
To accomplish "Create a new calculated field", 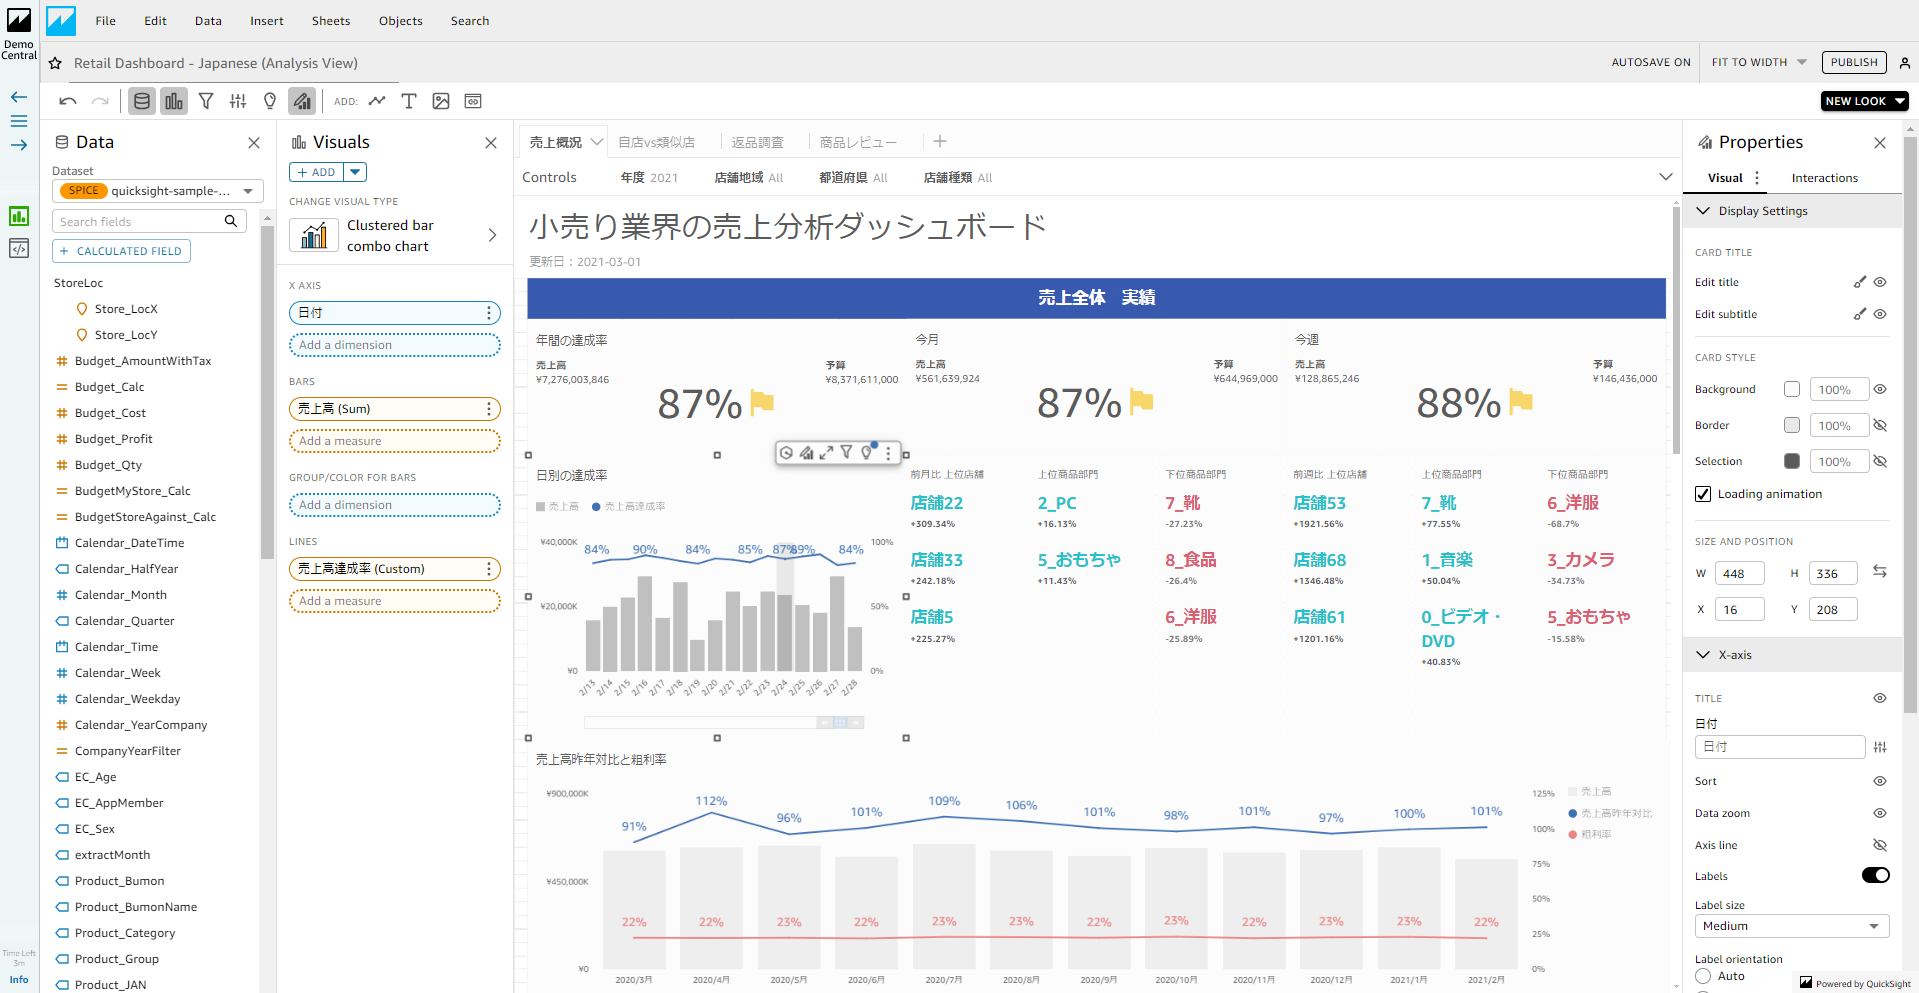I will click(121, 250).
